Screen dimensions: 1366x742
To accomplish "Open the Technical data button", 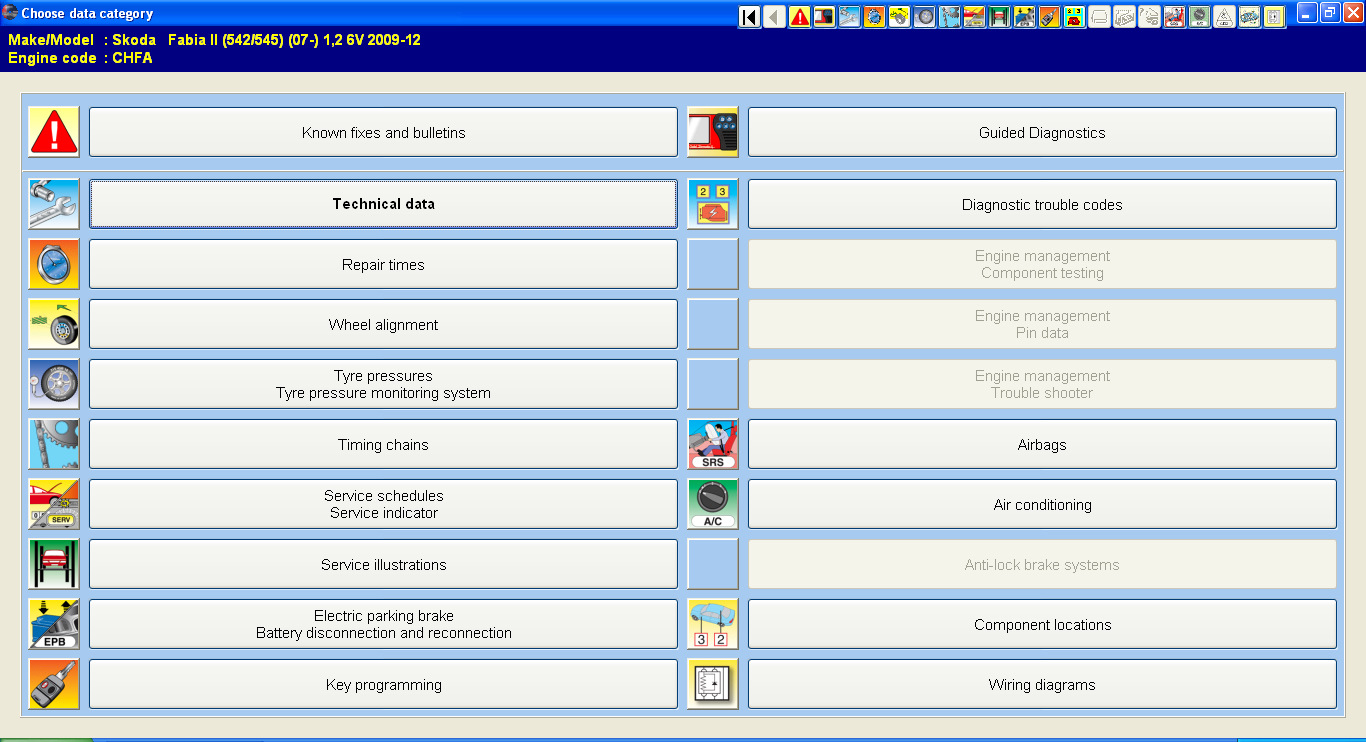I will click(383, 204).
